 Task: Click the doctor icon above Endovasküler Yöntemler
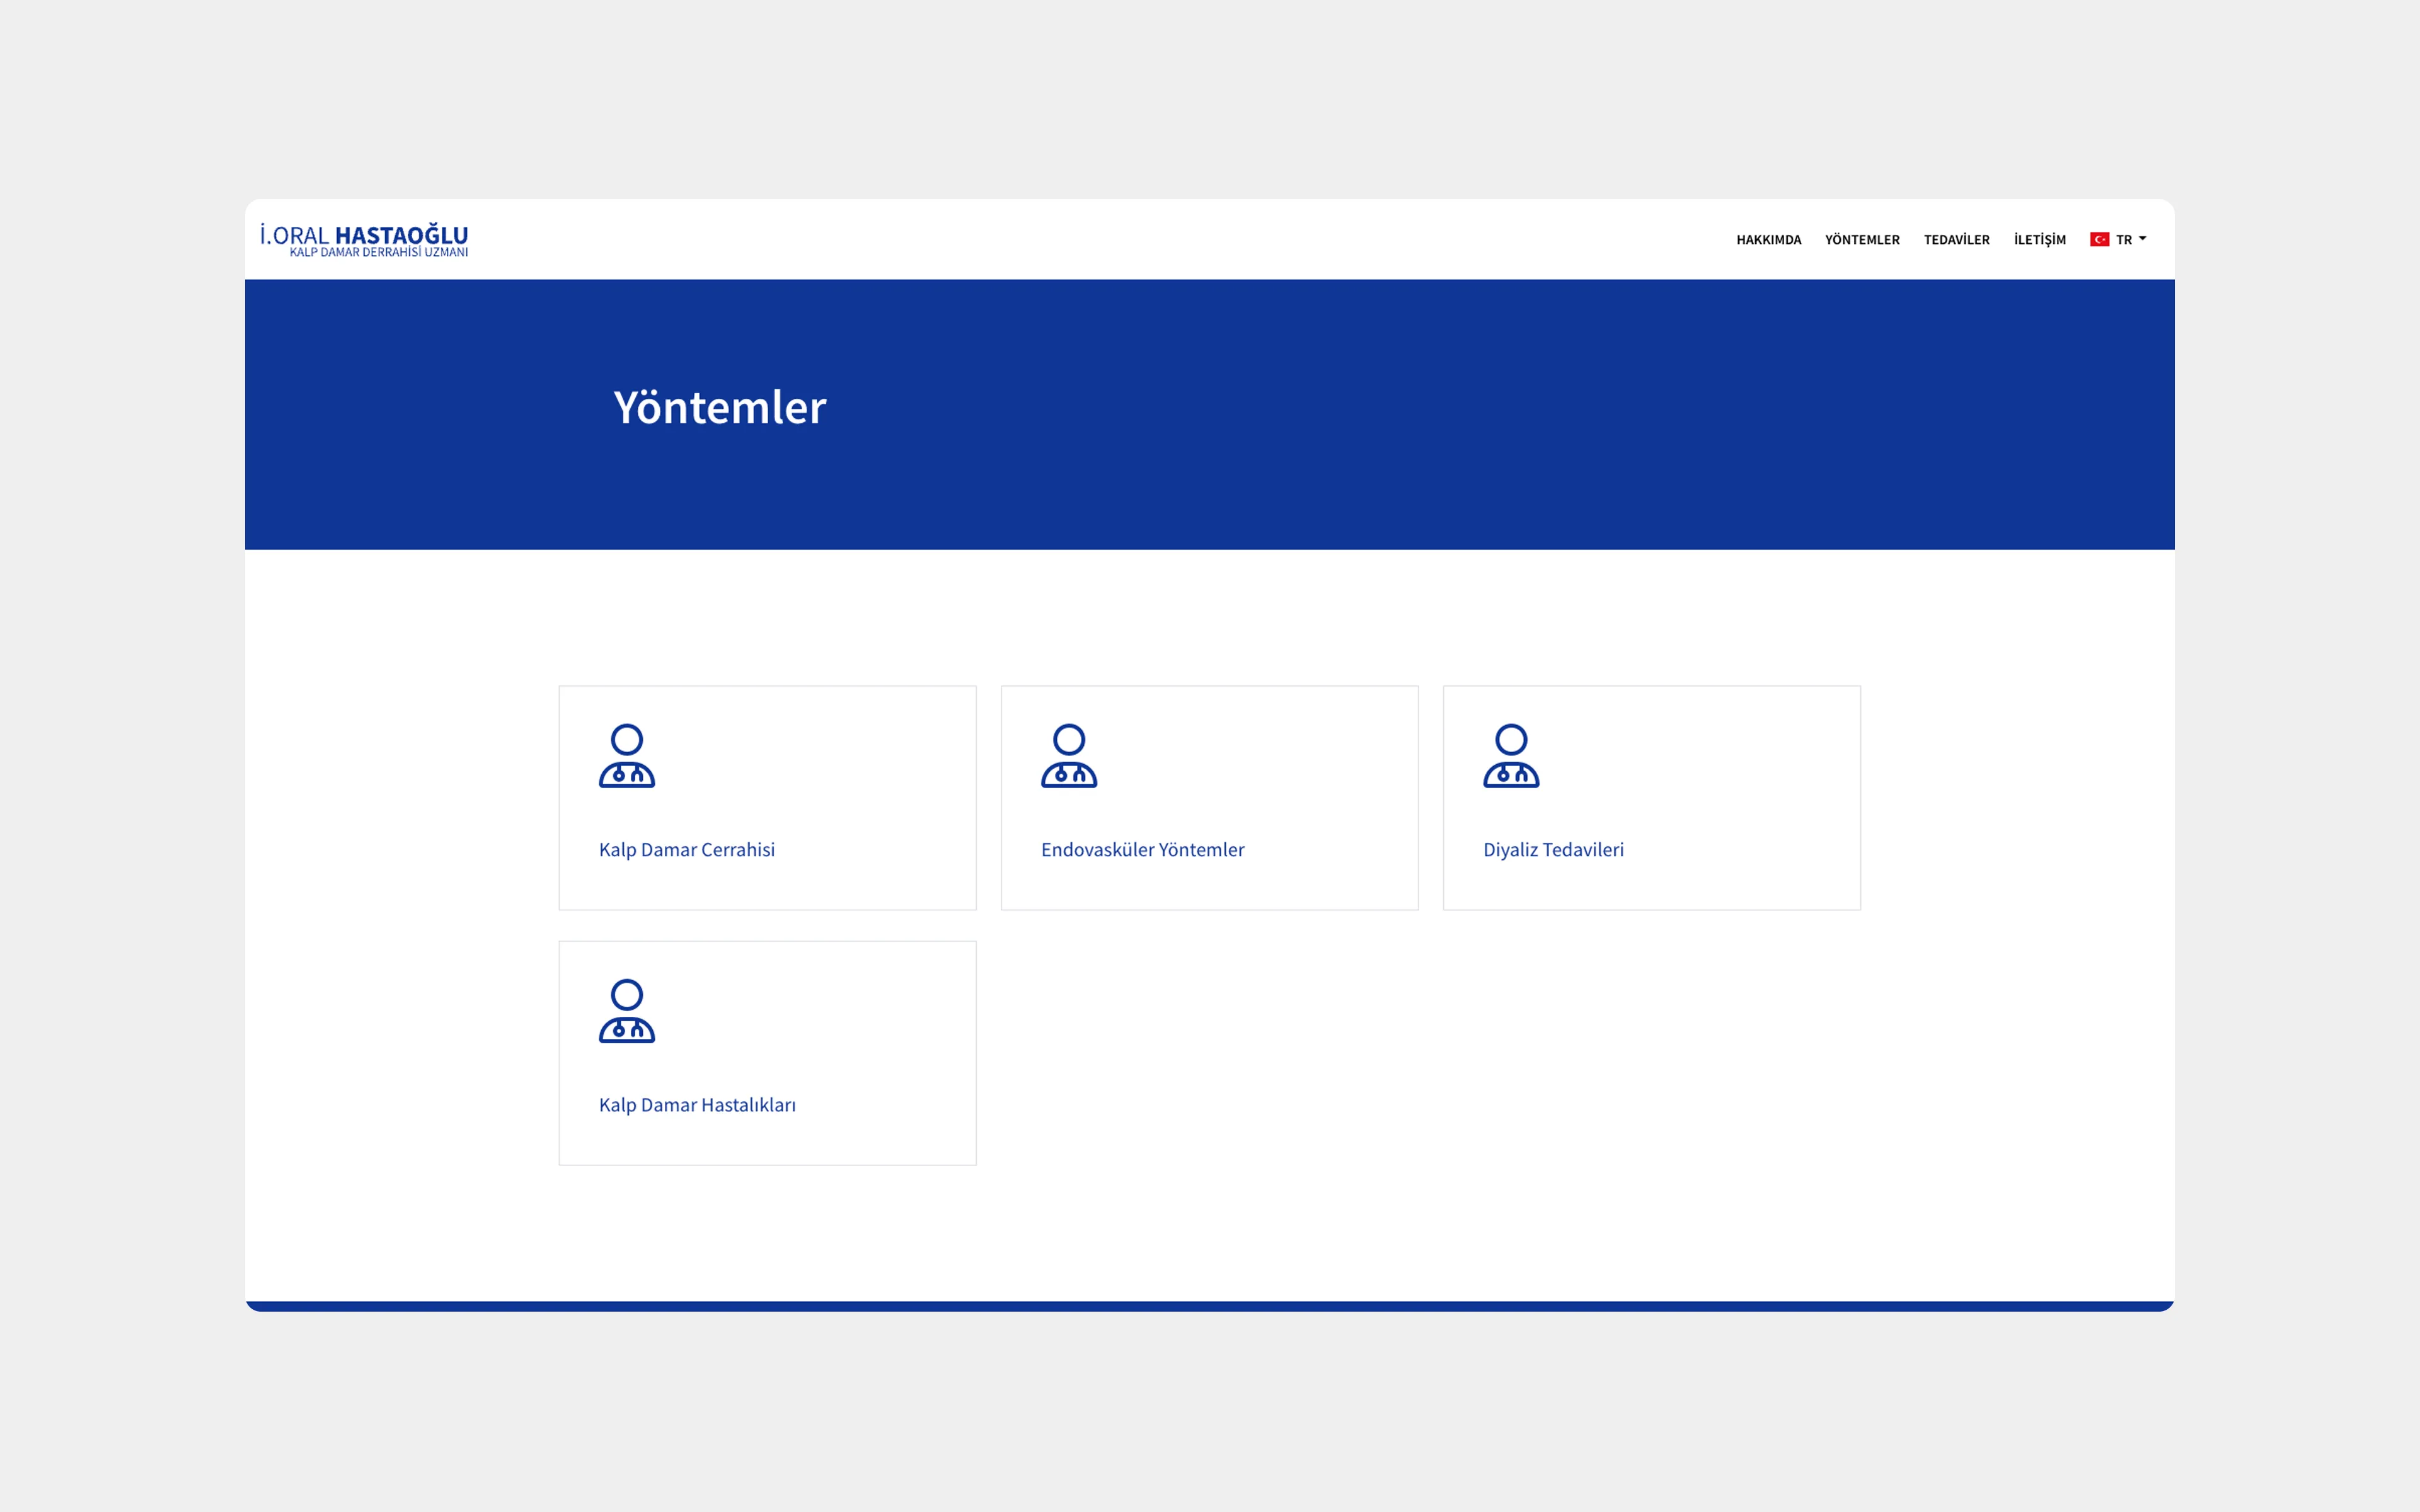[1069, 756]
